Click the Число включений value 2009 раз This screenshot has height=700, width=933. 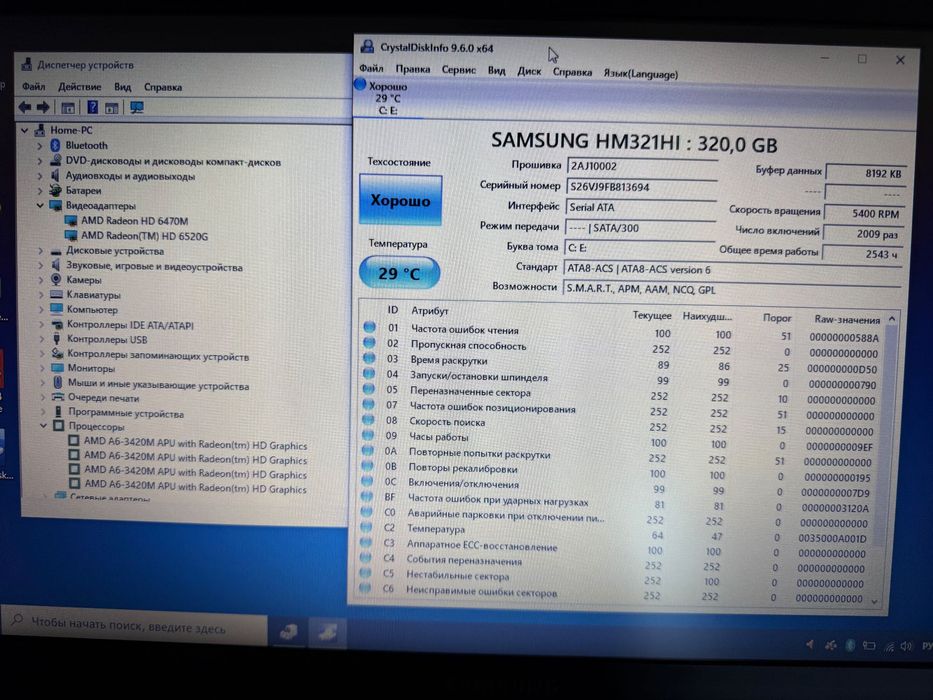tap(863, 233)
